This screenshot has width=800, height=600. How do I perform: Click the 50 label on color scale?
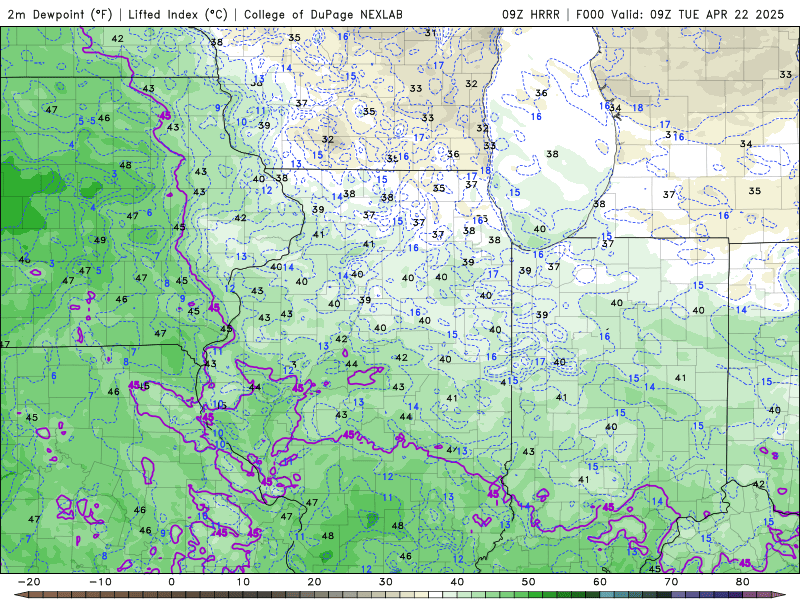(x=529, y=582)
